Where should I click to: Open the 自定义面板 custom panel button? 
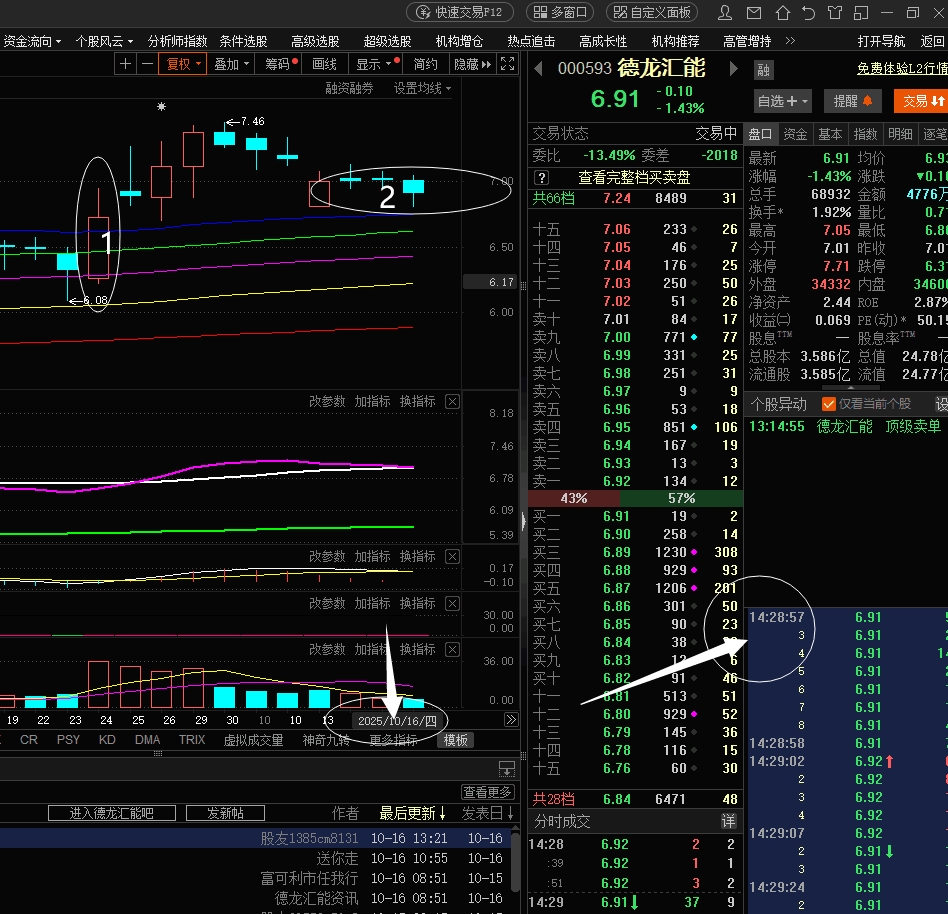[652, 12]
